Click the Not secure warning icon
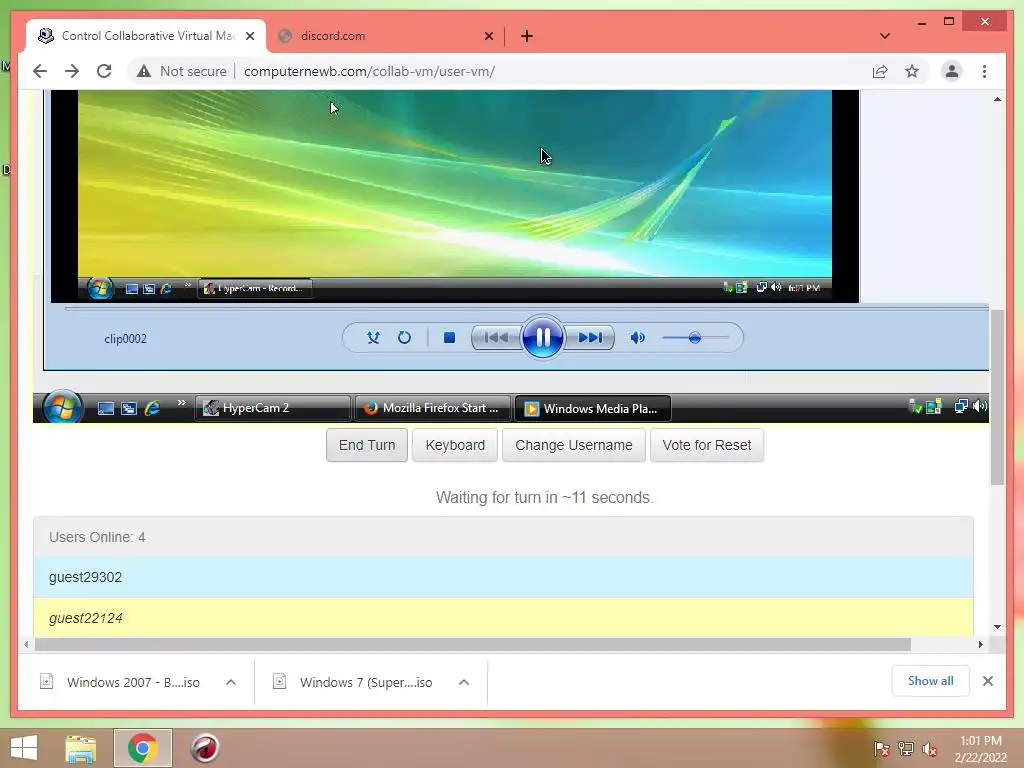 pyautogui.click(x=144, y=71)
